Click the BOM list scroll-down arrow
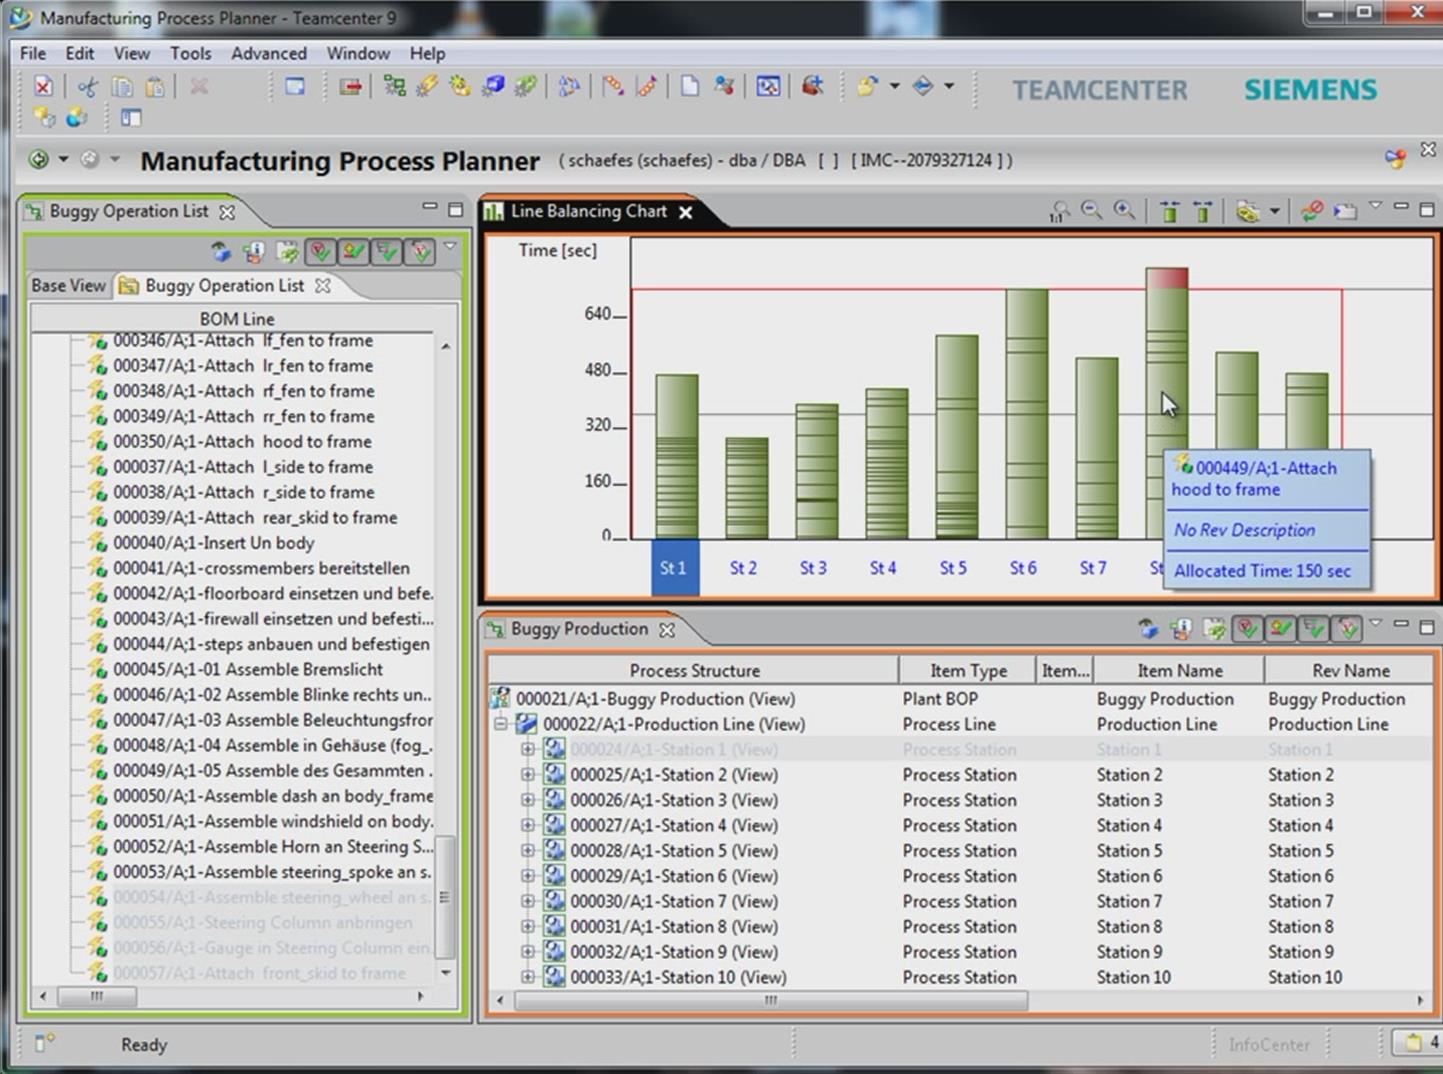 (446, 972)
